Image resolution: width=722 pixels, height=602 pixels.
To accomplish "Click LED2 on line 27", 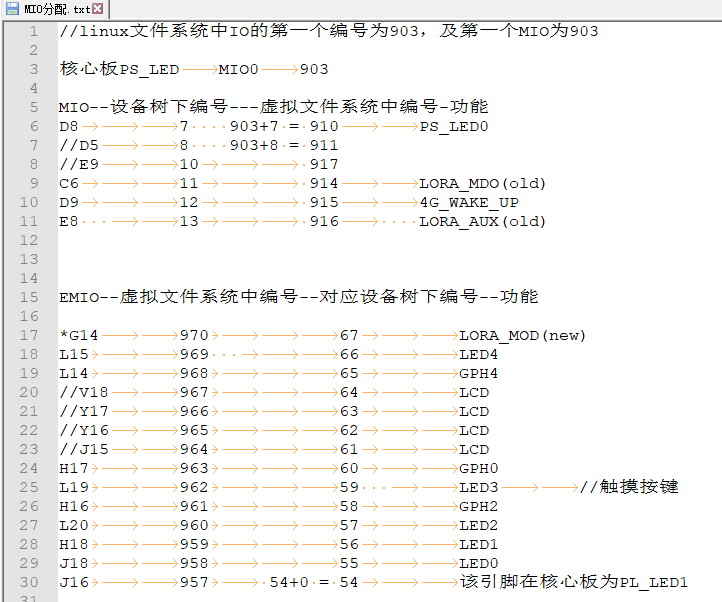I will pyautogui.click(x=478, y=526).
